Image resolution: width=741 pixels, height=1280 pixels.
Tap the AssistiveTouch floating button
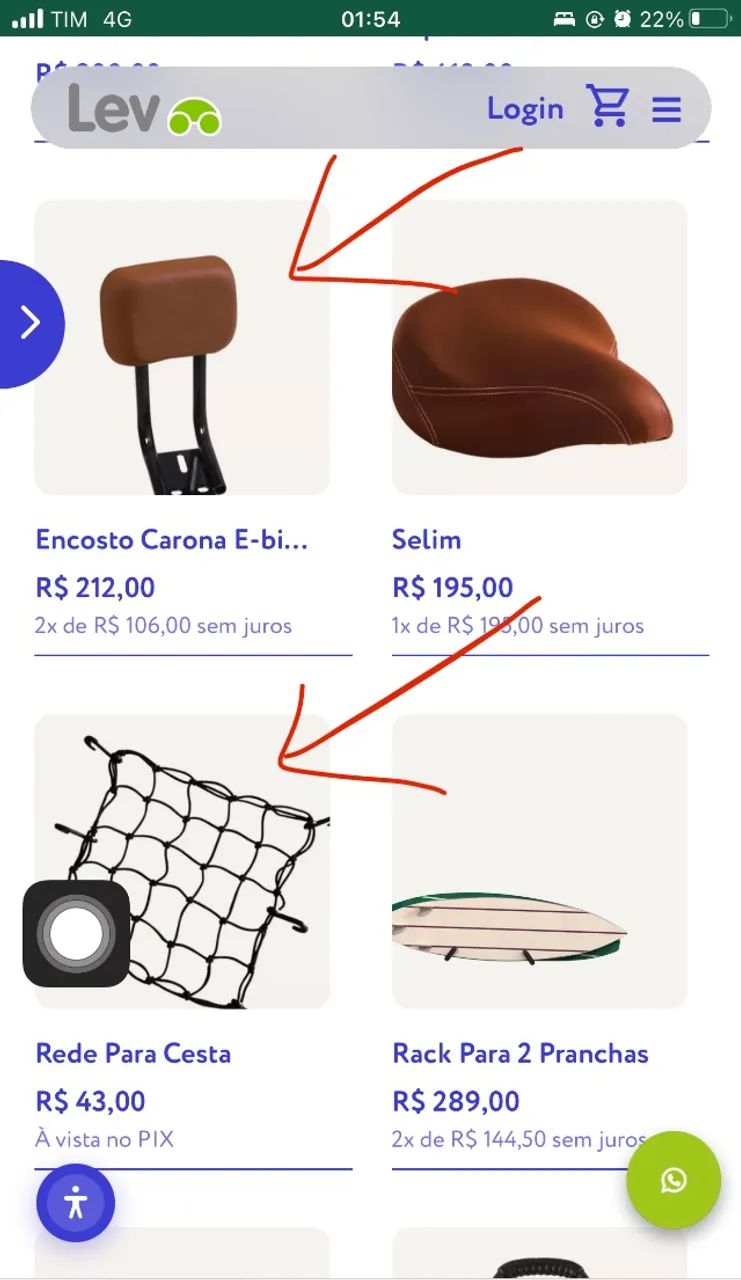click(x=77, y=933)
